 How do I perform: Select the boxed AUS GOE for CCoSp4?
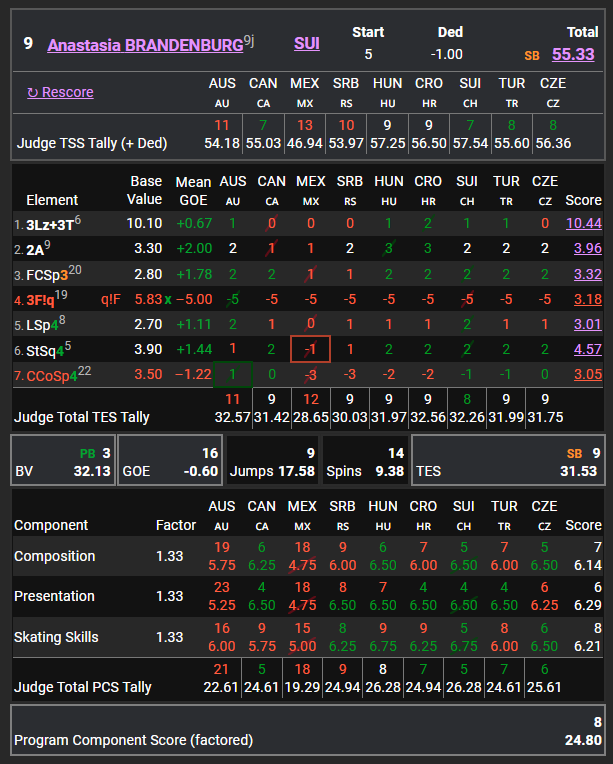(232, 373)
